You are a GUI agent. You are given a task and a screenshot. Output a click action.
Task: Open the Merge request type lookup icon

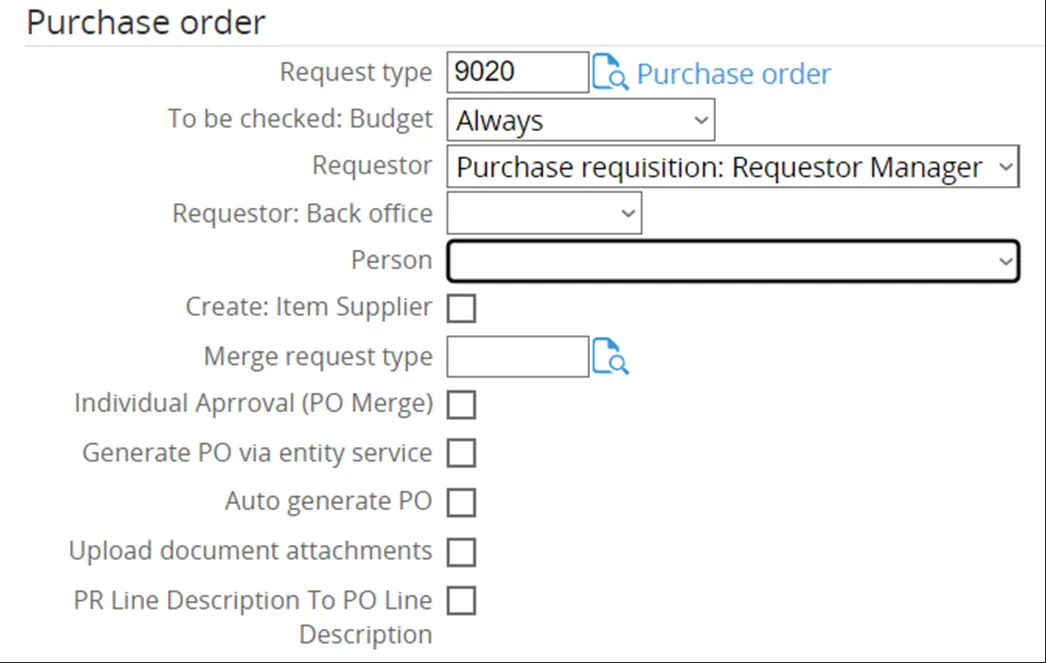[x=613, y=356]
